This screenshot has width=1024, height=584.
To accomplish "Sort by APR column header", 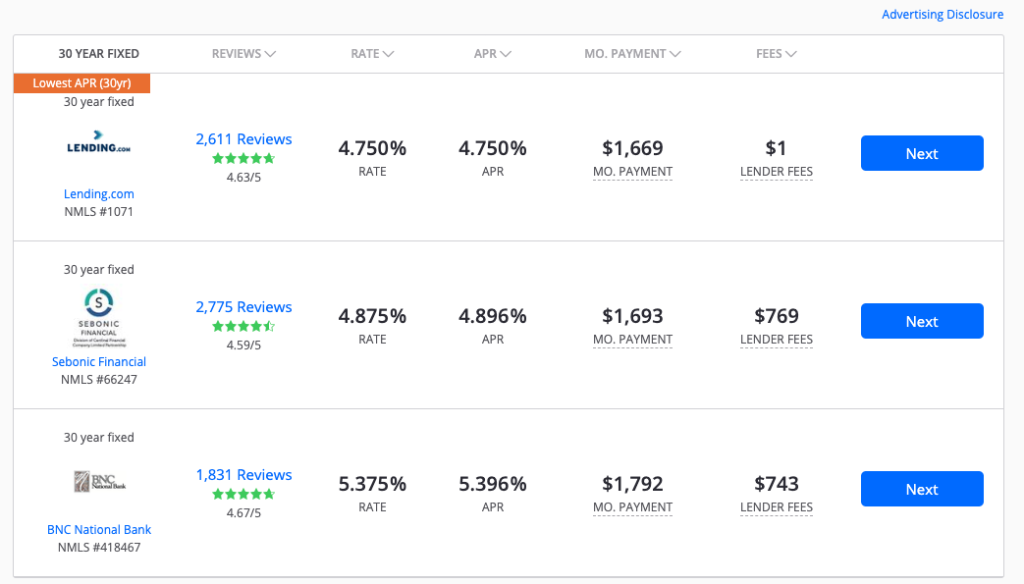I will 492,54.
